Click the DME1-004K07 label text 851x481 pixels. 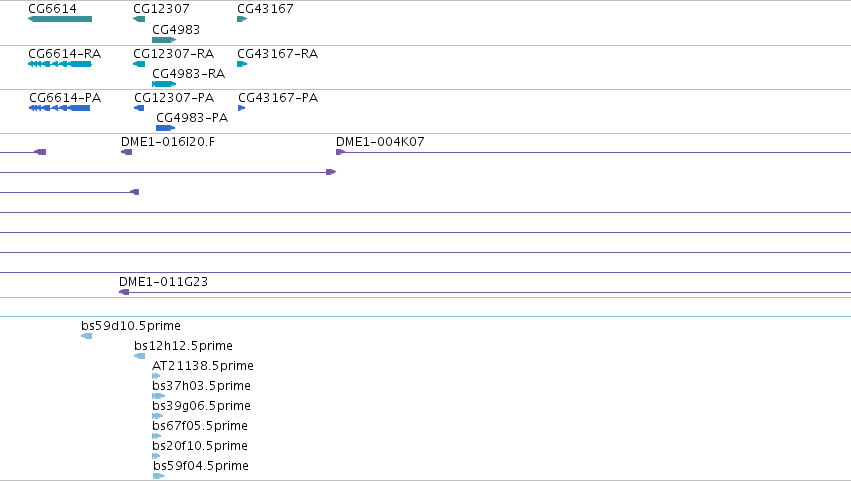click(380, 142)
